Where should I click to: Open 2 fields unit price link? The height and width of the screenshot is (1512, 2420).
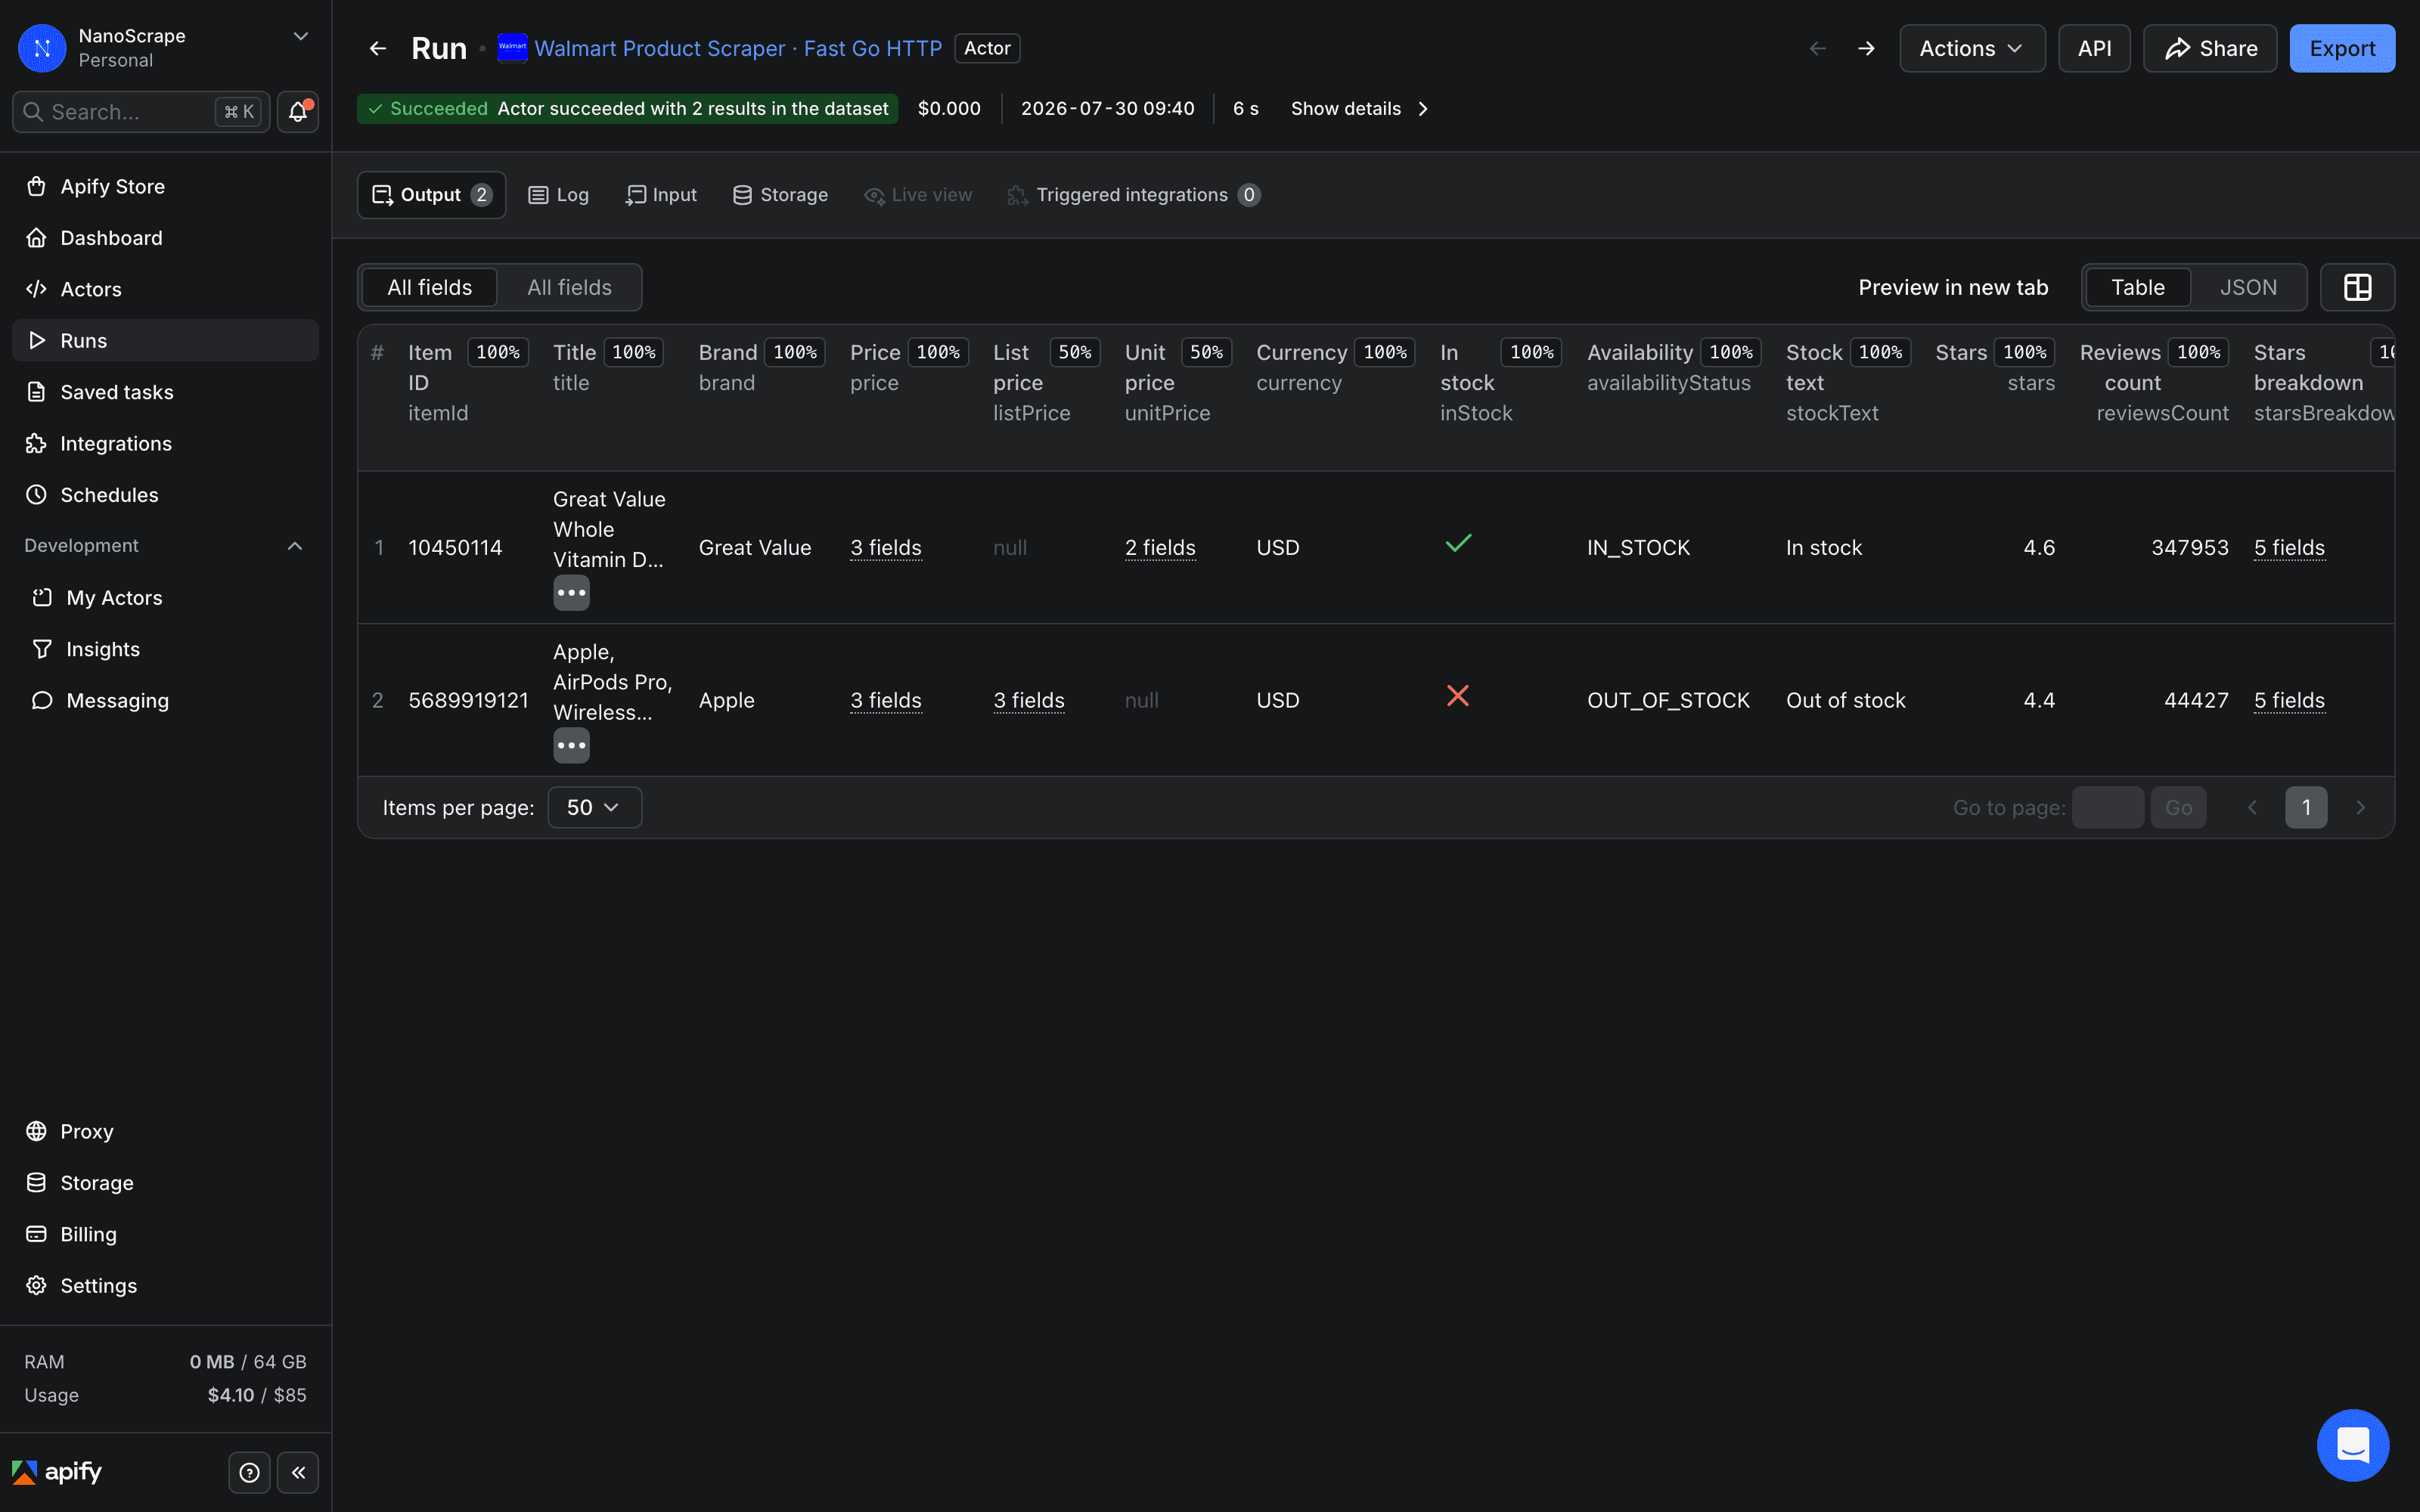click(x=1160, y=548)
